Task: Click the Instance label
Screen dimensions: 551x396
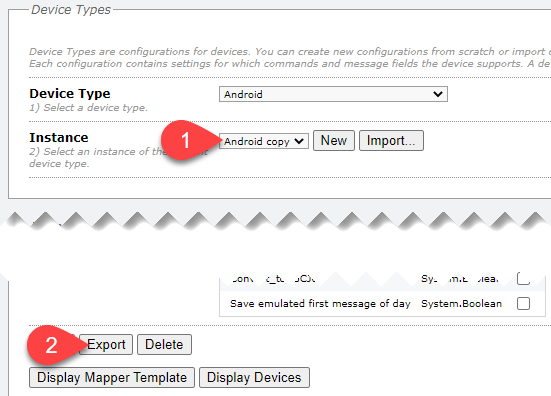Action: 59,137
